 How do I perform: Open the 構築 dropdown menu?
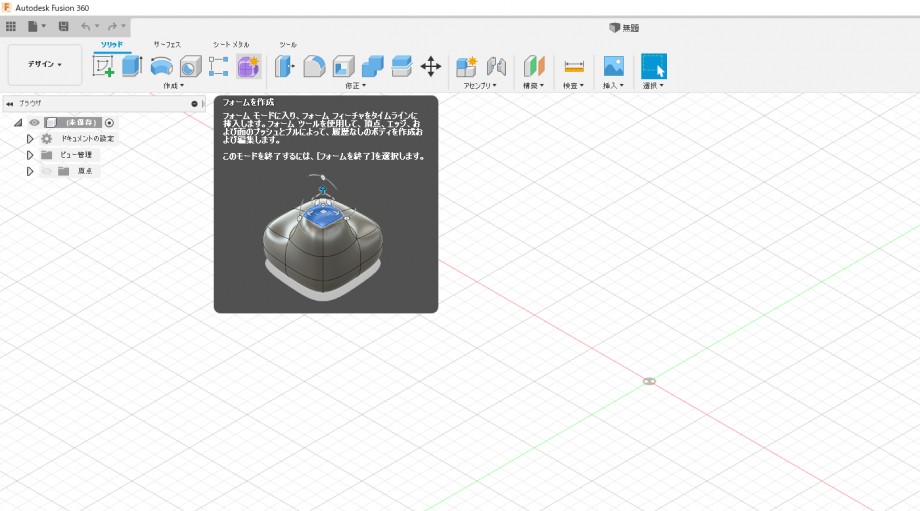click(533, 86)
